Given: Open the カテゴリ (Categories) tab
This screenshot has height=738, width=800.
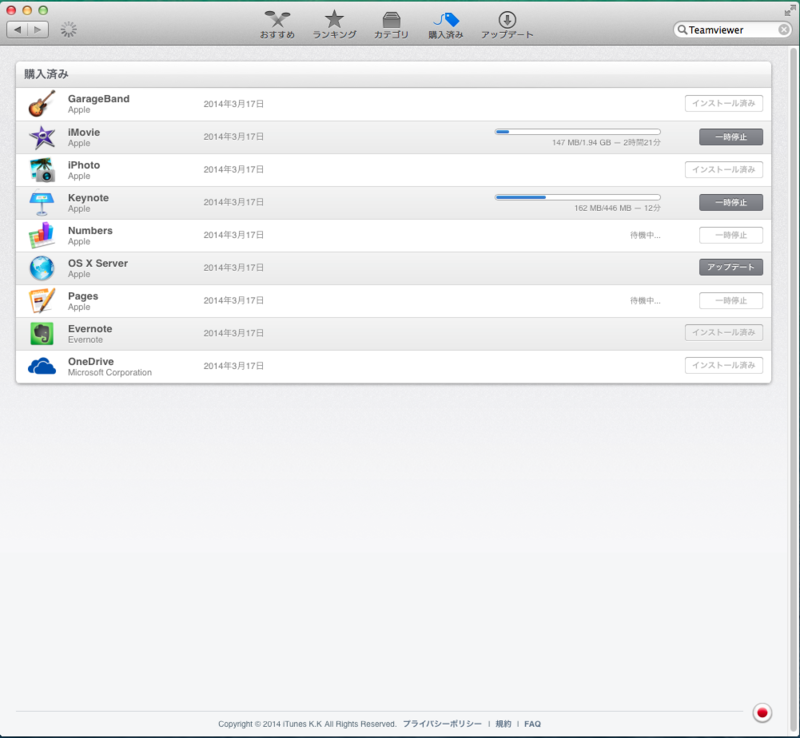Looking at the screenshot, I should [391, 25].
